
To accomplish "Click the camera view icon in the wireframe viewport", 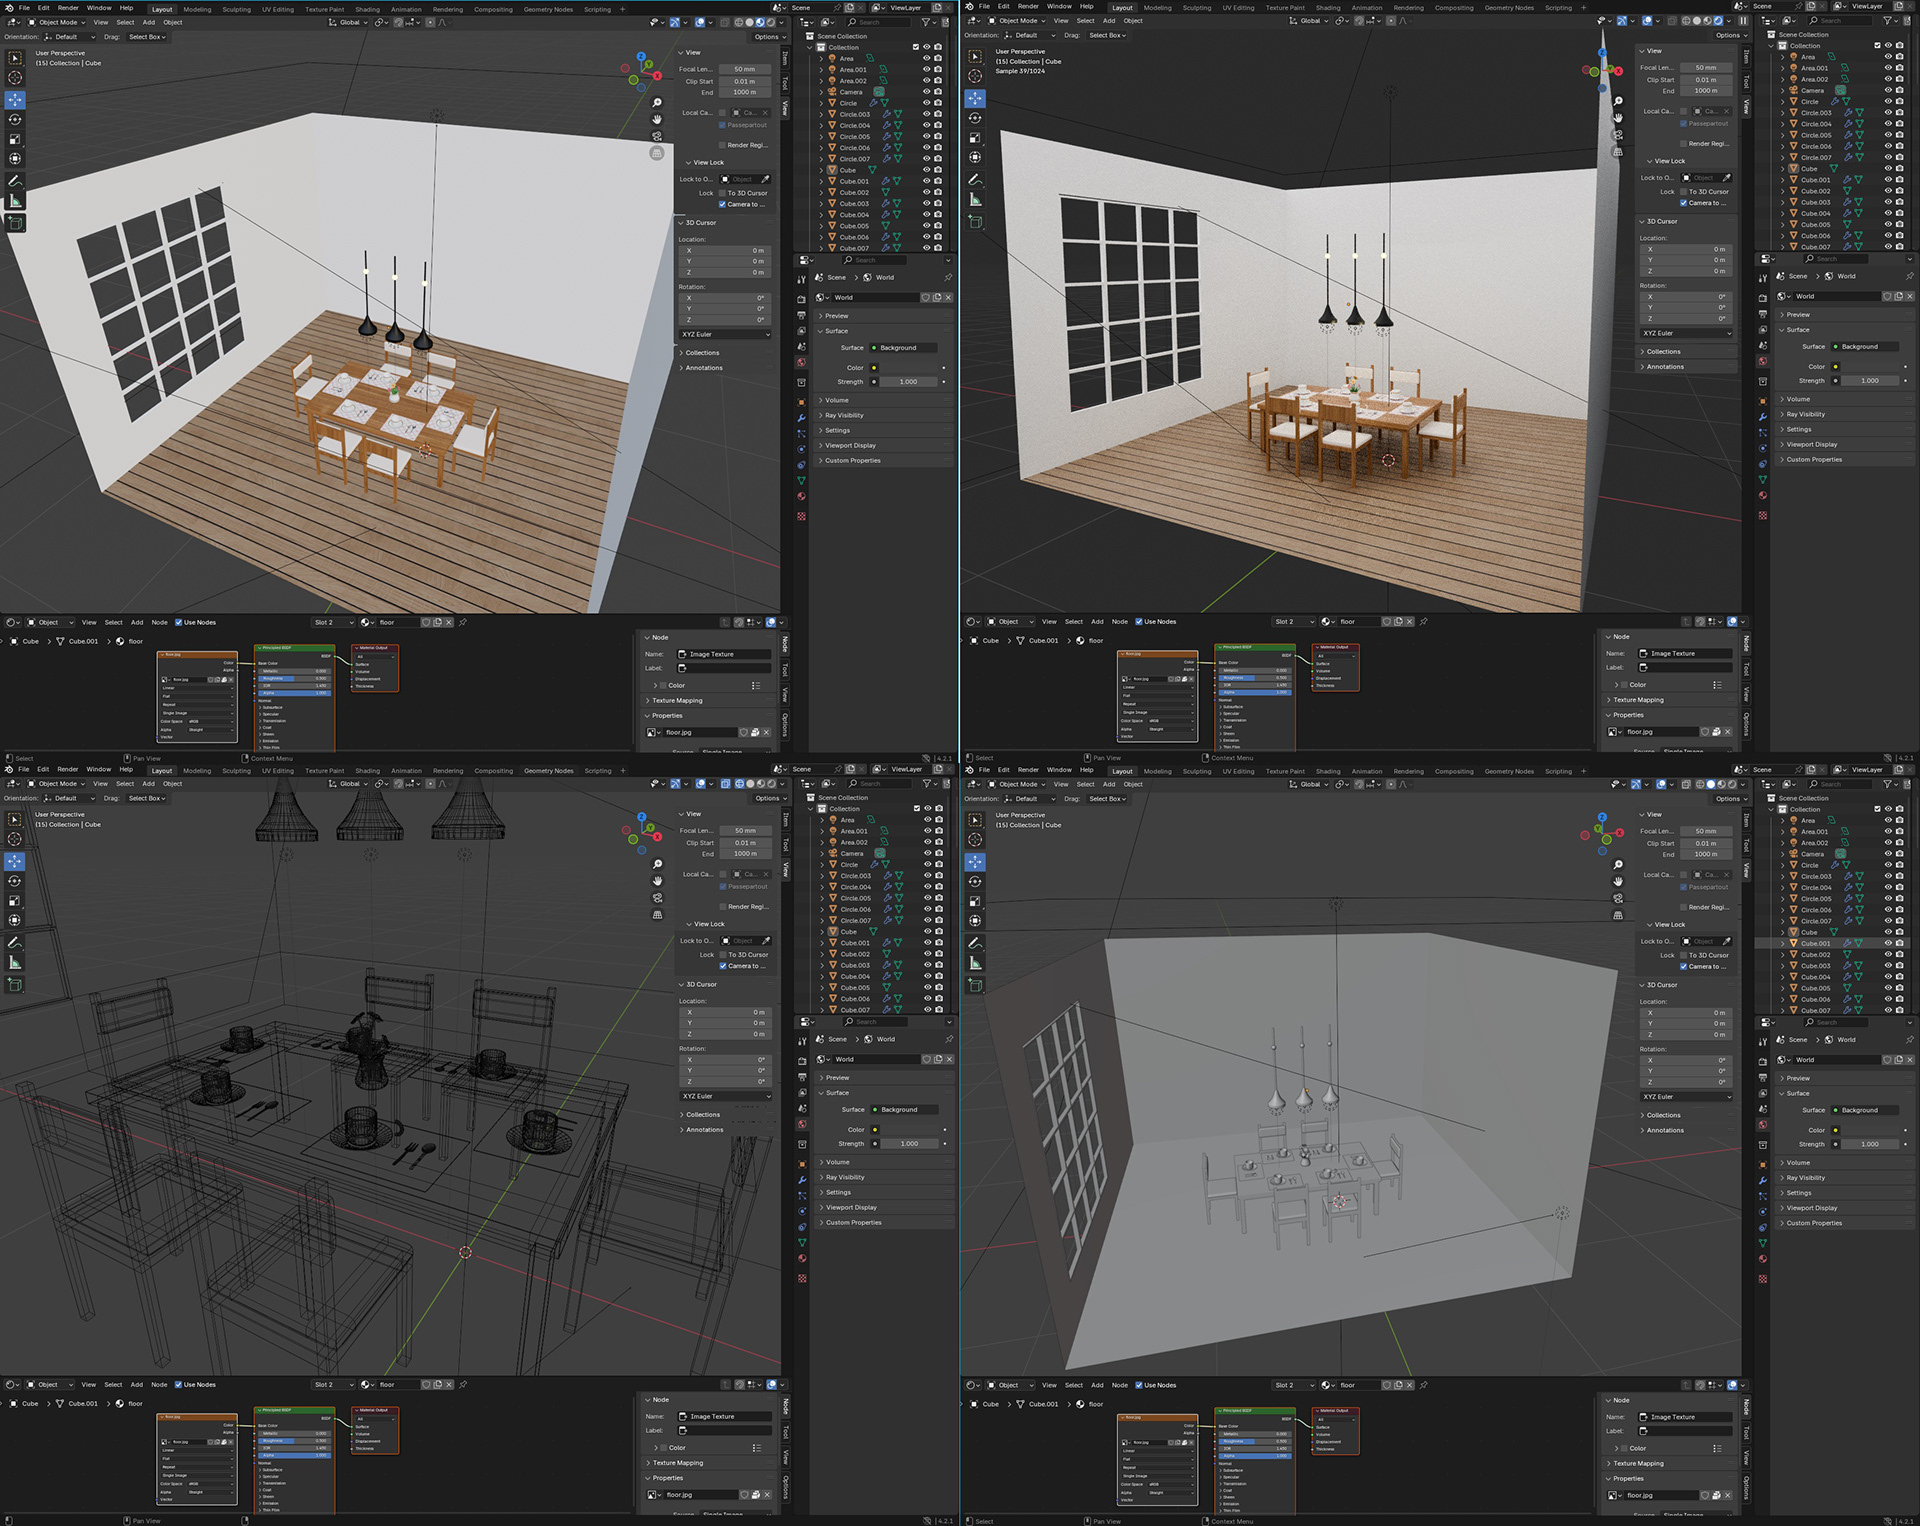I will tap(657, 898).
